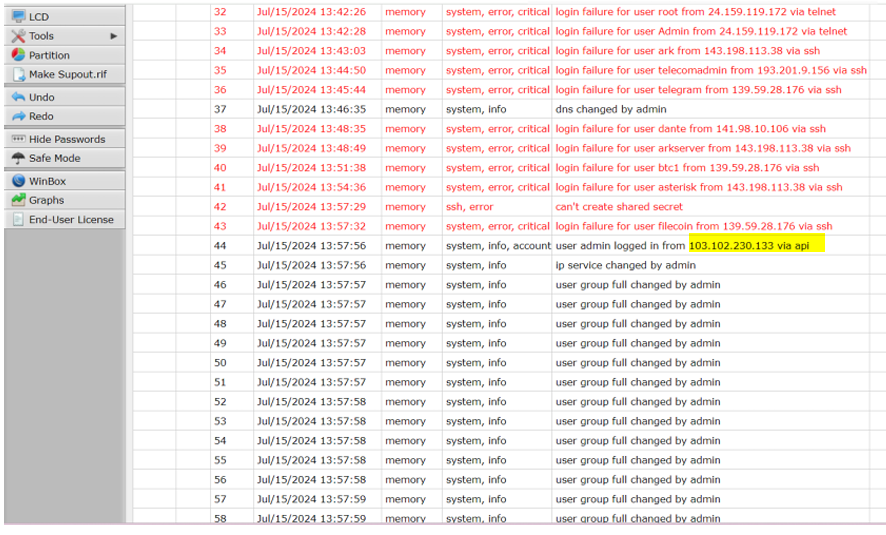Select the telecomadmin login failure message
The image size is (886, 535).
point(711,70)
